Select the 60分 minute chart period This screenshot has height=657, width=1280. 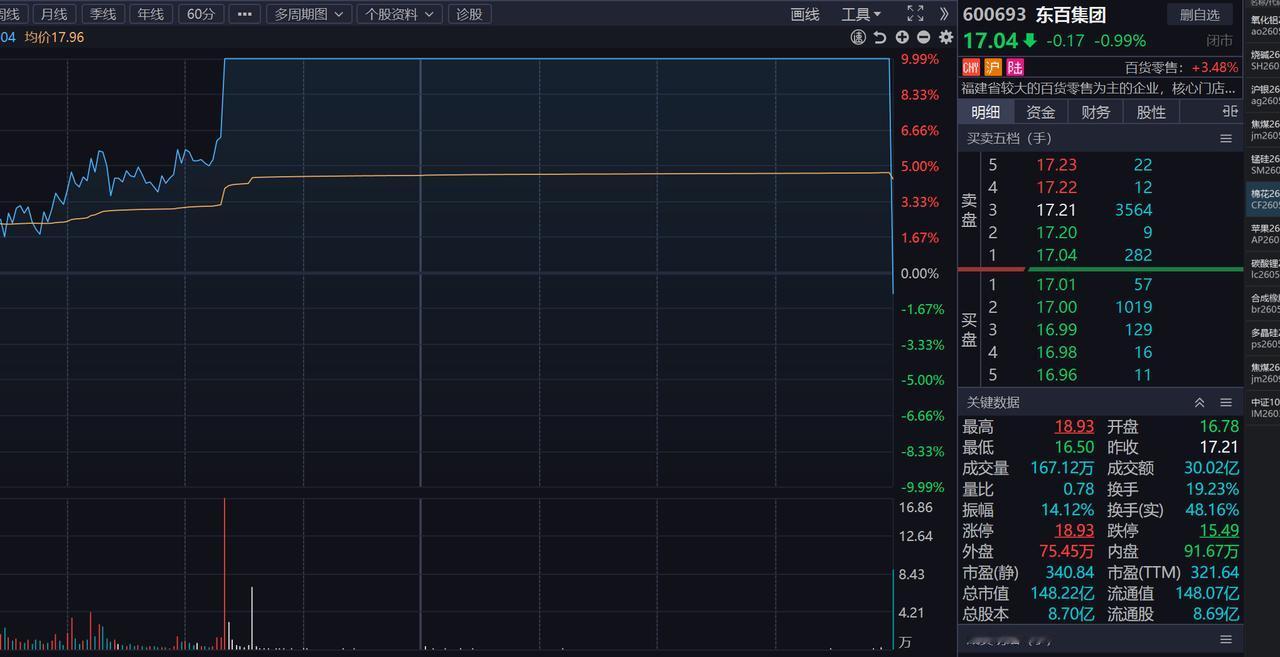tap(201, 14)
